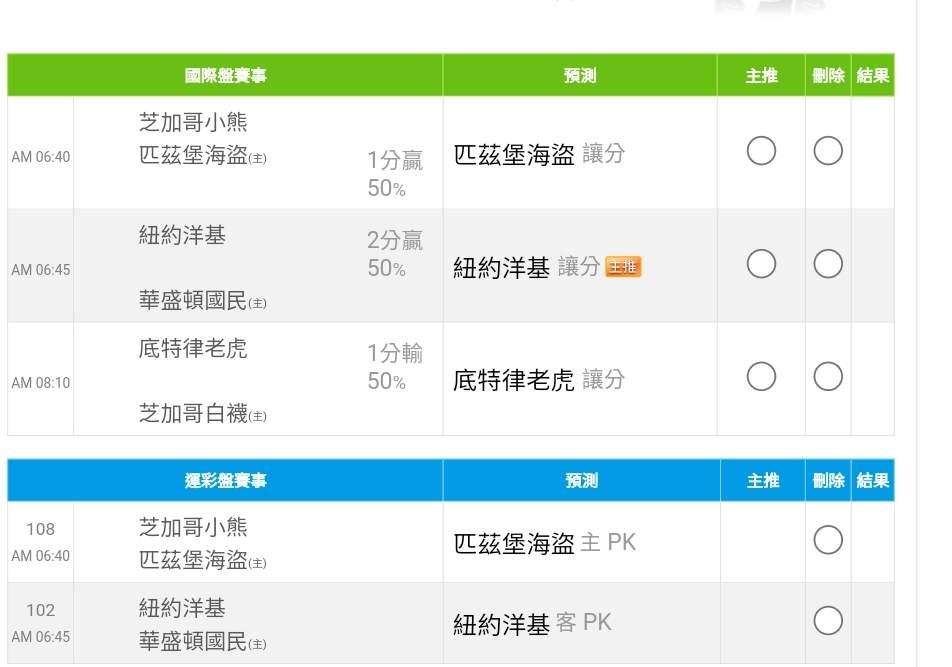Click the 芝加哥白襪 home team name
The image size is (952, 667).
193,413
